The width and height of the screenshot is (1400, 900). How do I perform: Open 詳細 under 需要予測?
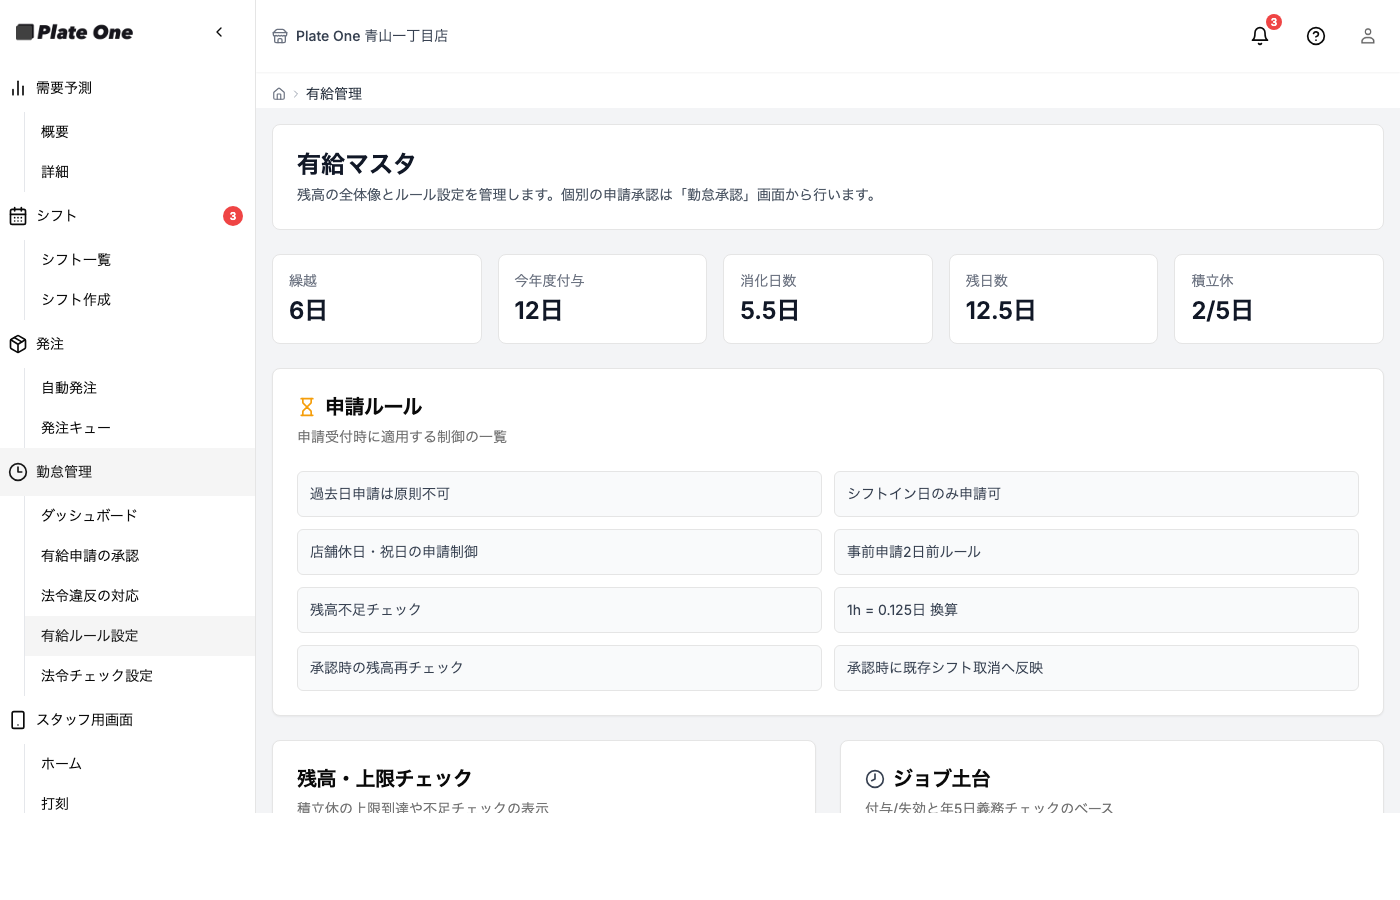pyautogui.click(x=140, y=172)
